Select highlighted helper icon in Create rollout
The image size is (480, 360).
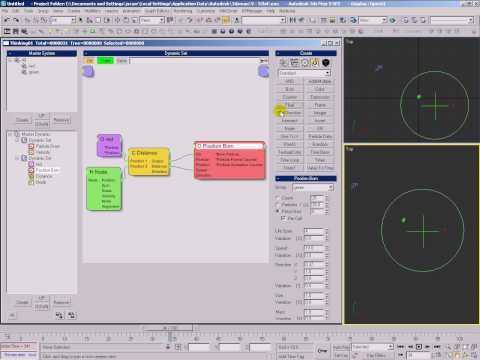315,63
